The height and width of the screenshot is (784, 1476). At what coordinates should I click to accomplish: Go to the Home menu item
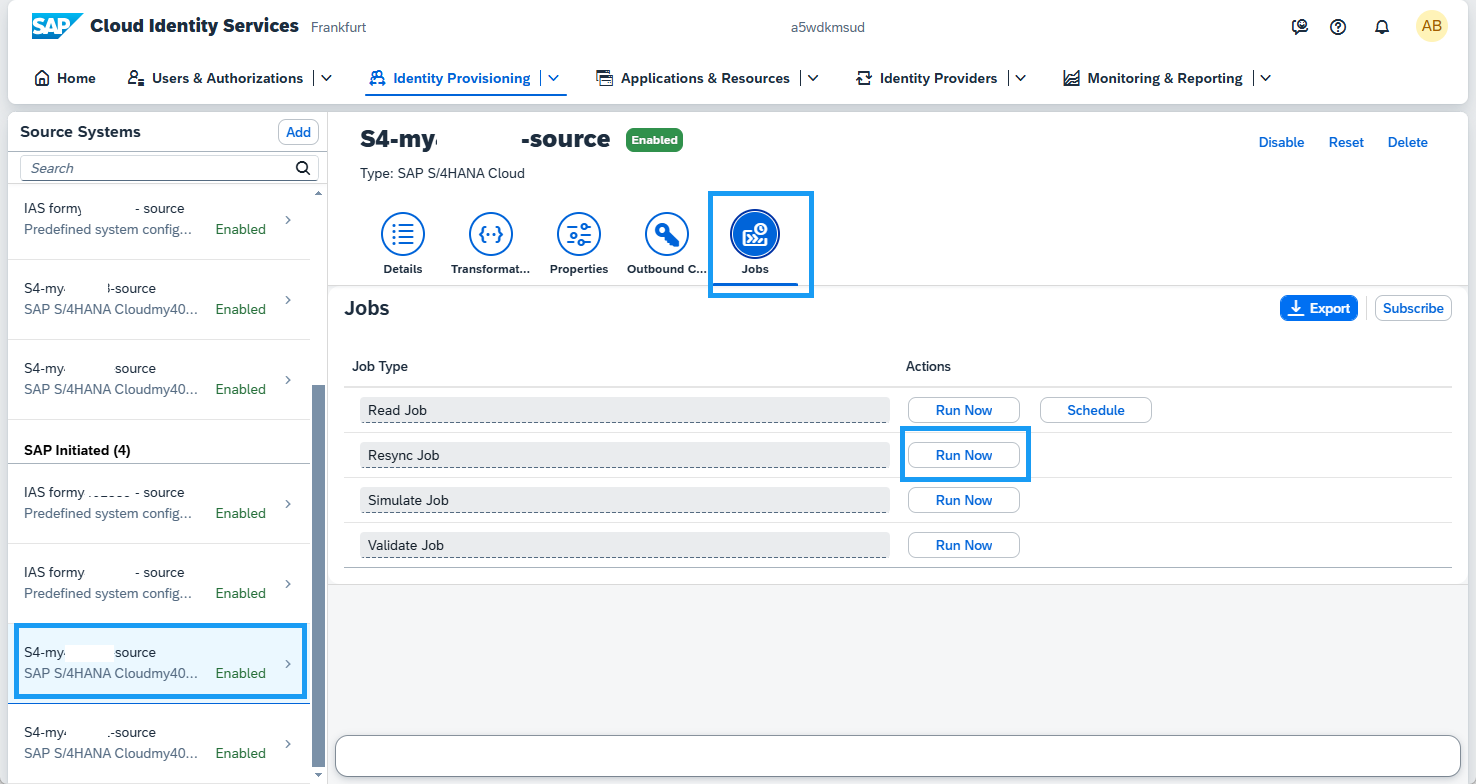click(x=65, y=78)
